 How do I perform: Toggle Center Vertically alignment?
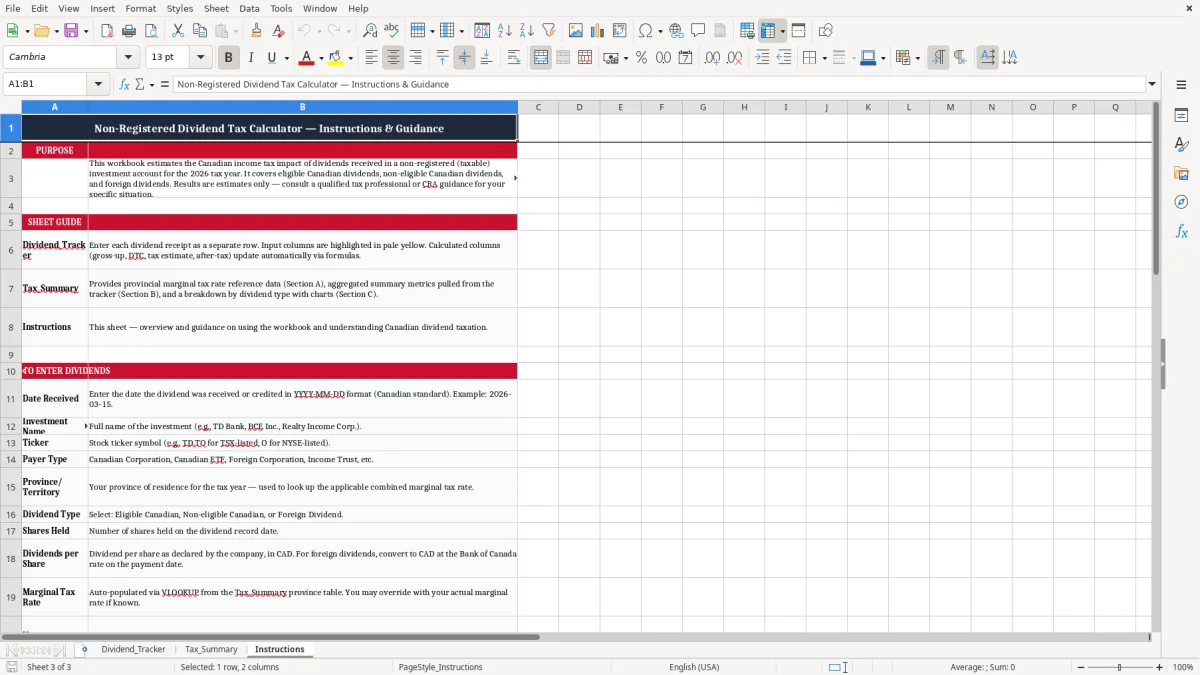pyautogui.click(x=464, y=58)
